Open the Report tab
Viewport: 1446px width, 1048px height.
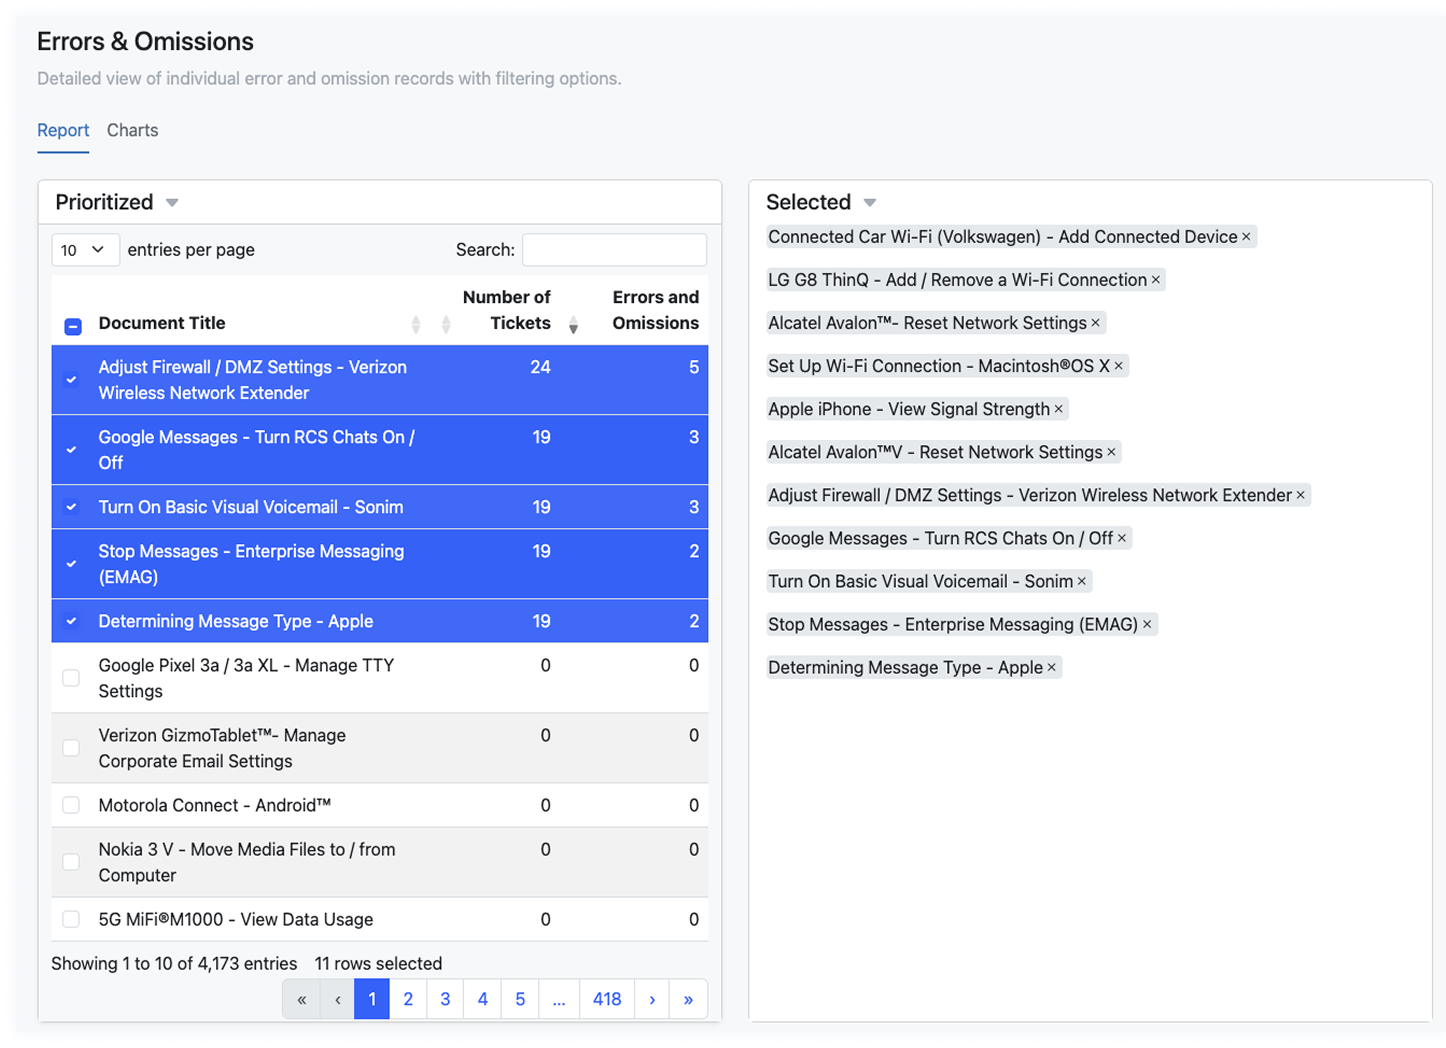click(x=63, y=131)
